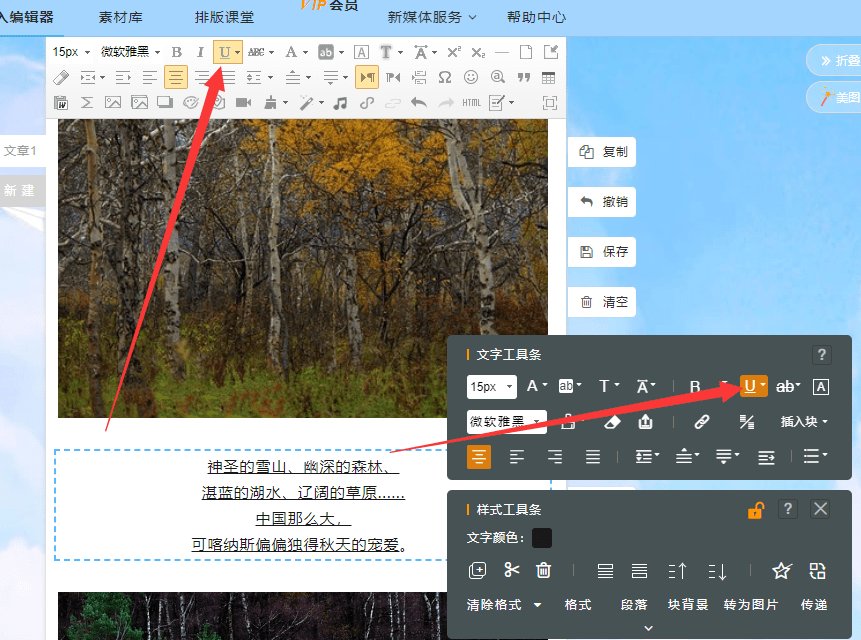Click the duplicate plus icon in 样式工具条
This screenshot has width=861, height=640.
[477, 570]
